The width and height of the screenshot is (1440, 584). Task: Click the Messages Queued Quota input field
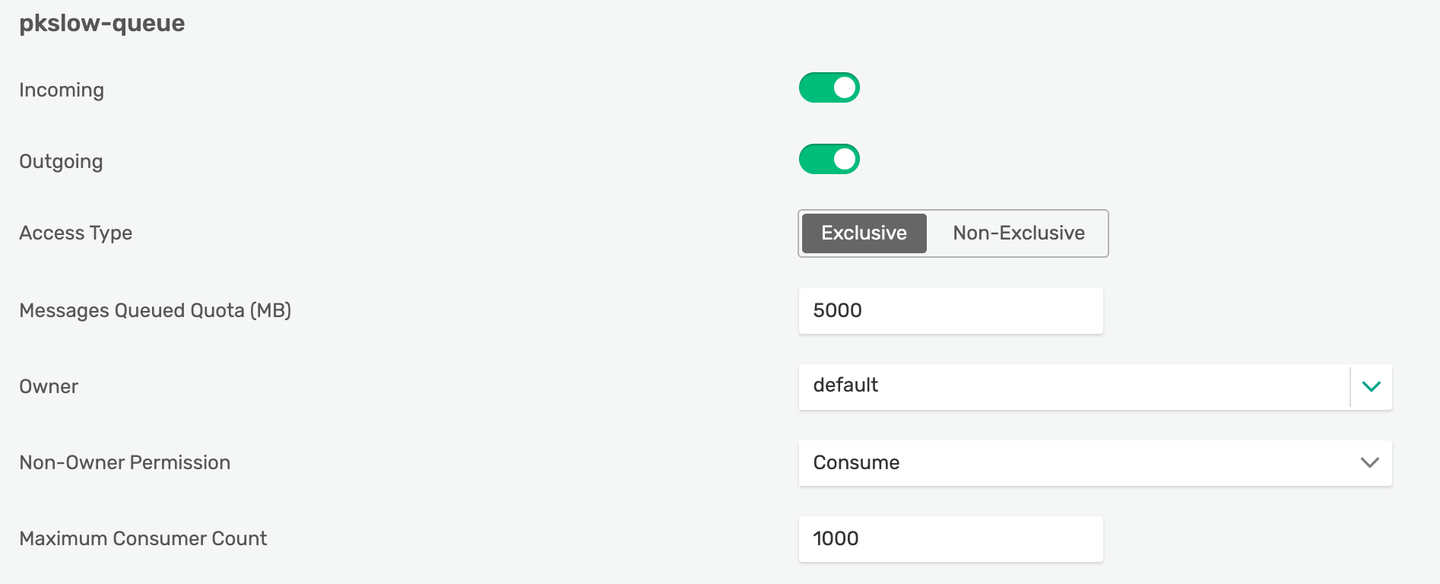[x=950, y=311]
